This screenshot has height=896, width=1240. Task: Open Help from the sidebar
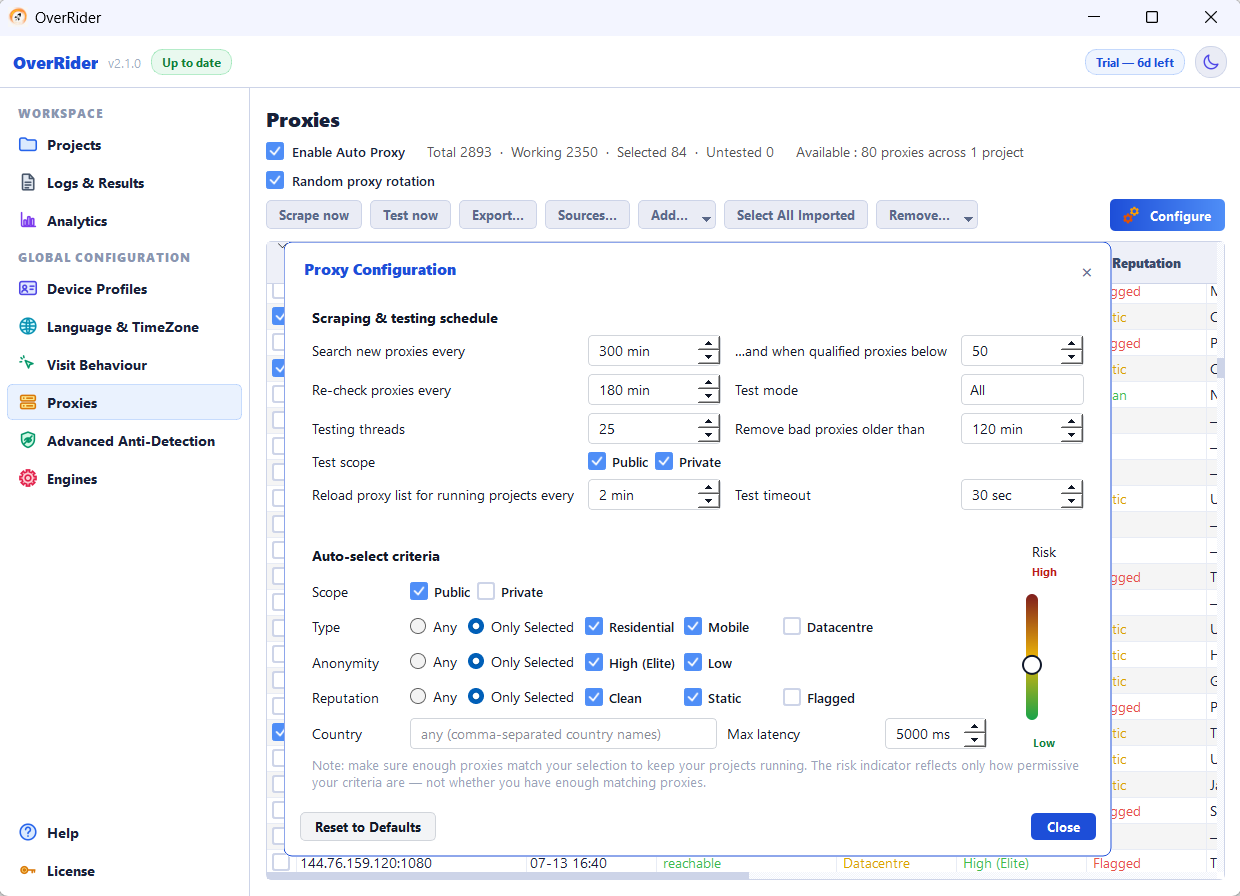124,833
